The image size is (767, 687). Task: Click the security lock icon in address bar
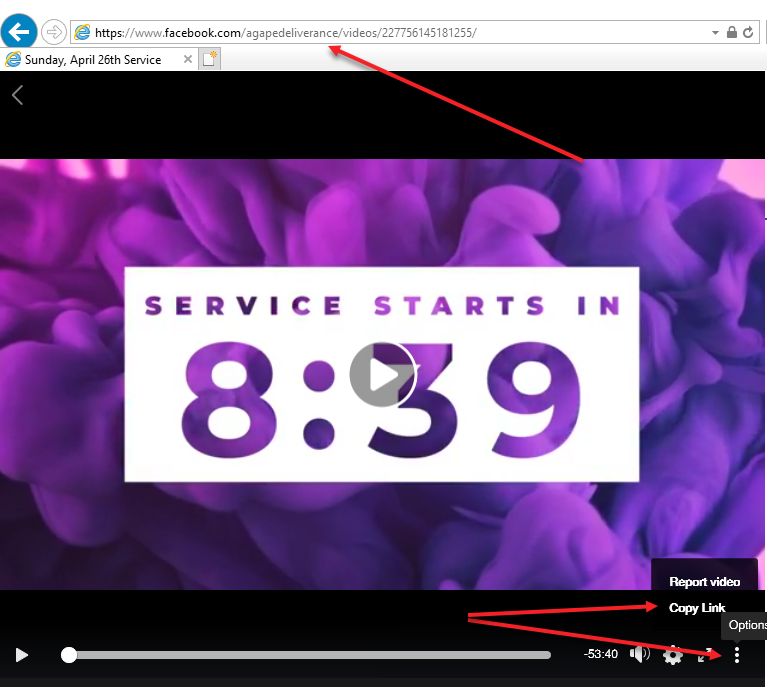point(732,32)
